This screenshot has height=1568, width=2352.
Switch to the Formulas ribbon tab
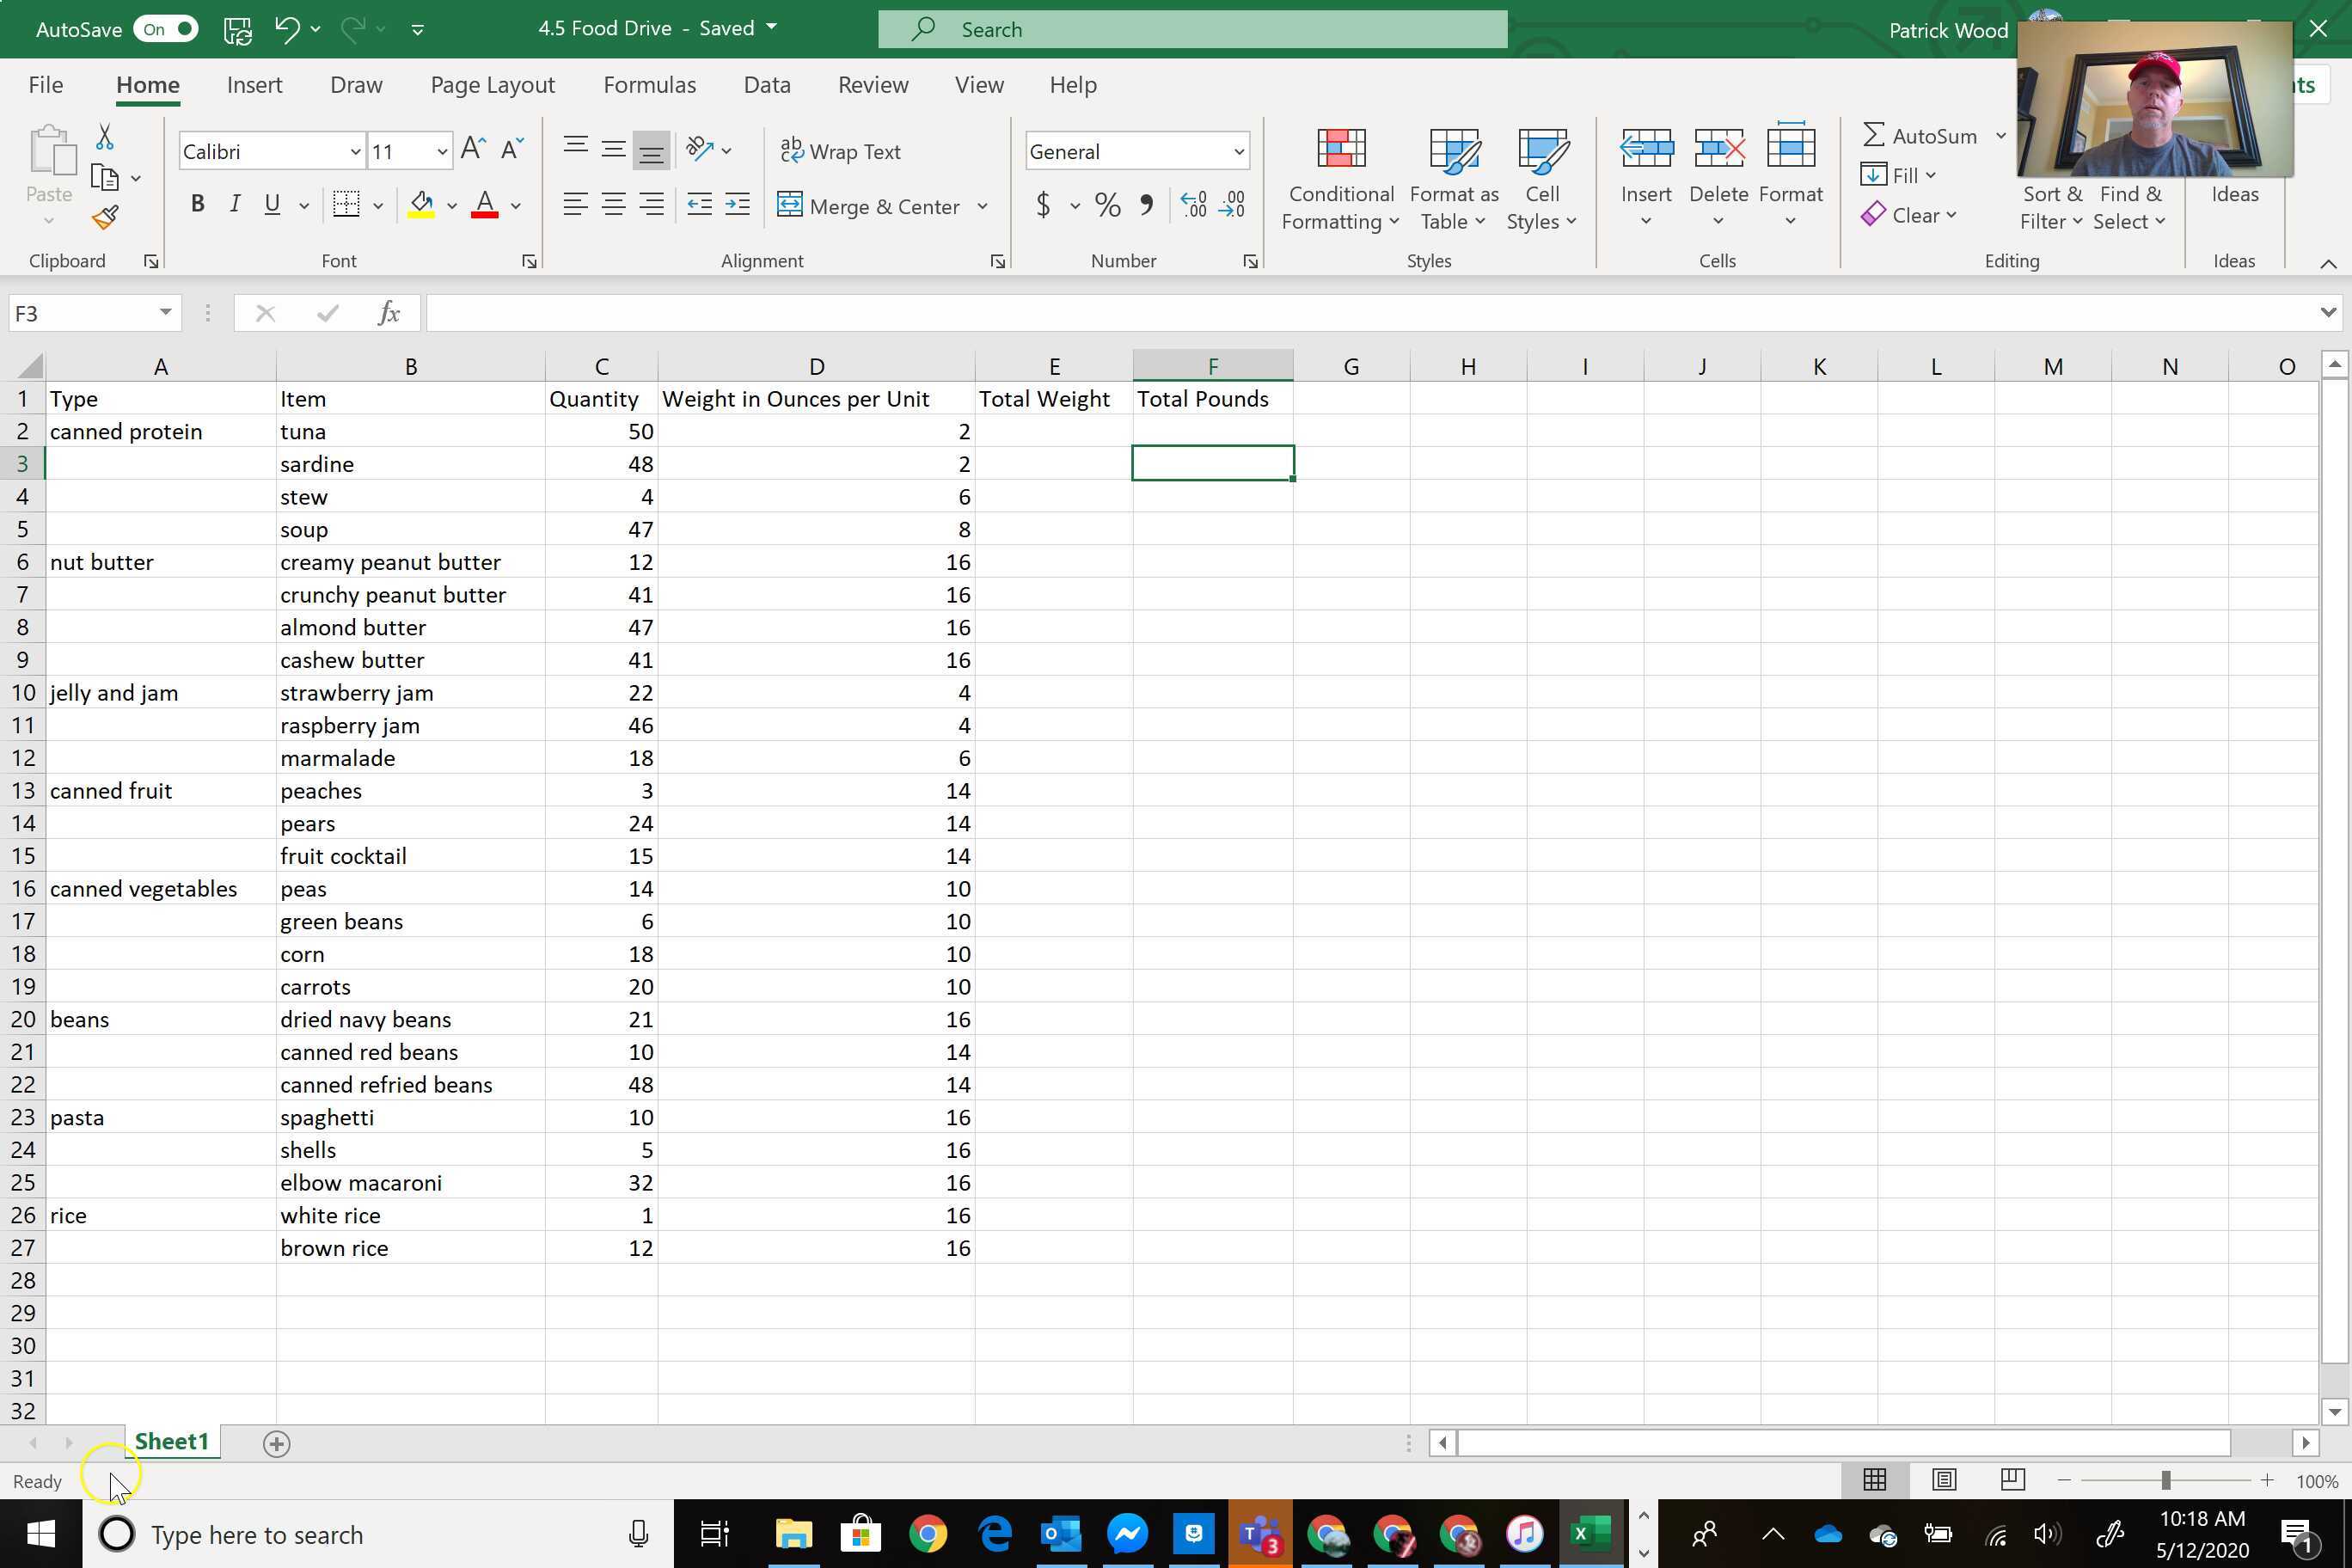[649, 85]
